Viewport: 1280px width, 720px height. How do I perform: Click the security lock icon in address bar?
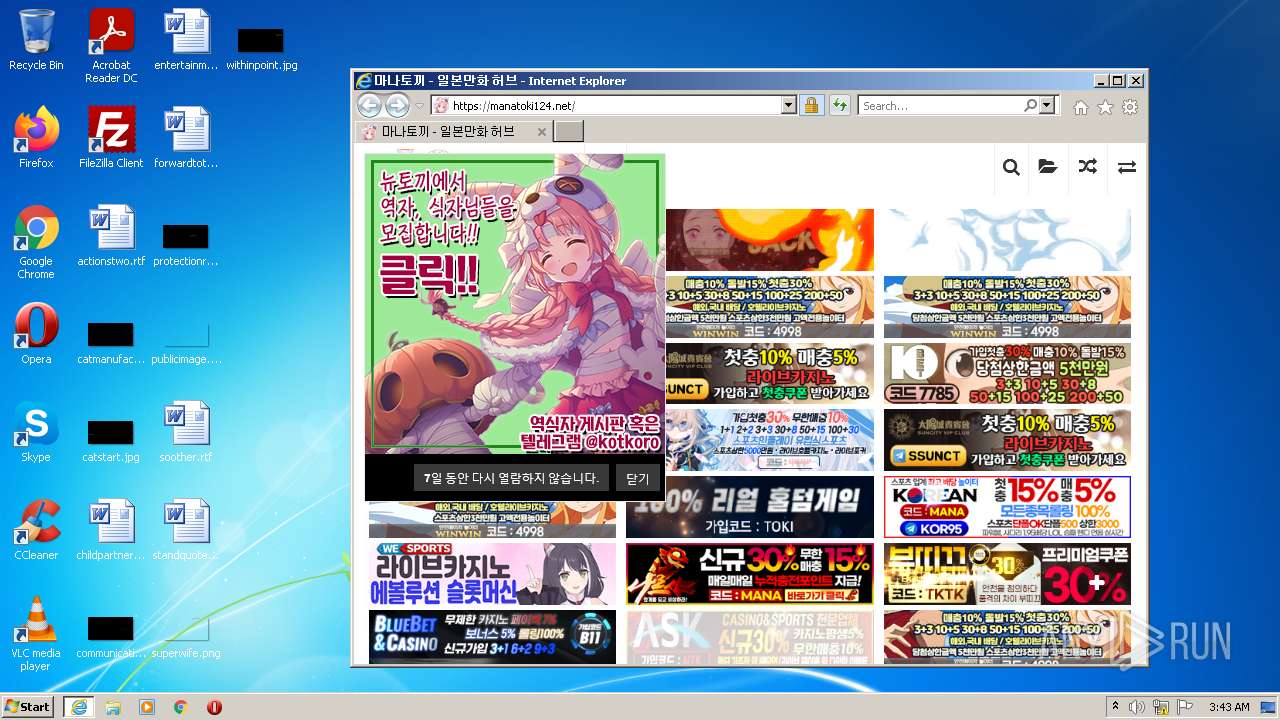811,105
